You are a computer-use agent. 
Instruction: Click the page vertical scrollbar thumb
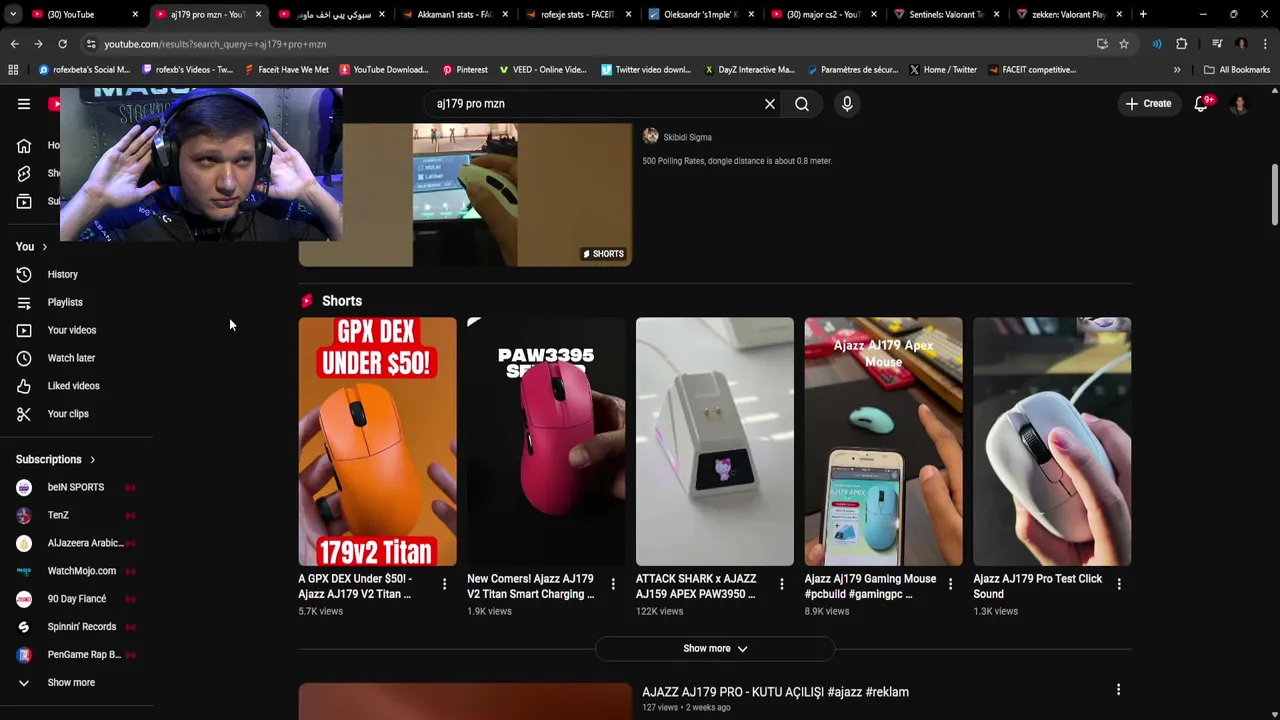pyautogui.click(x=1274, y=195)
